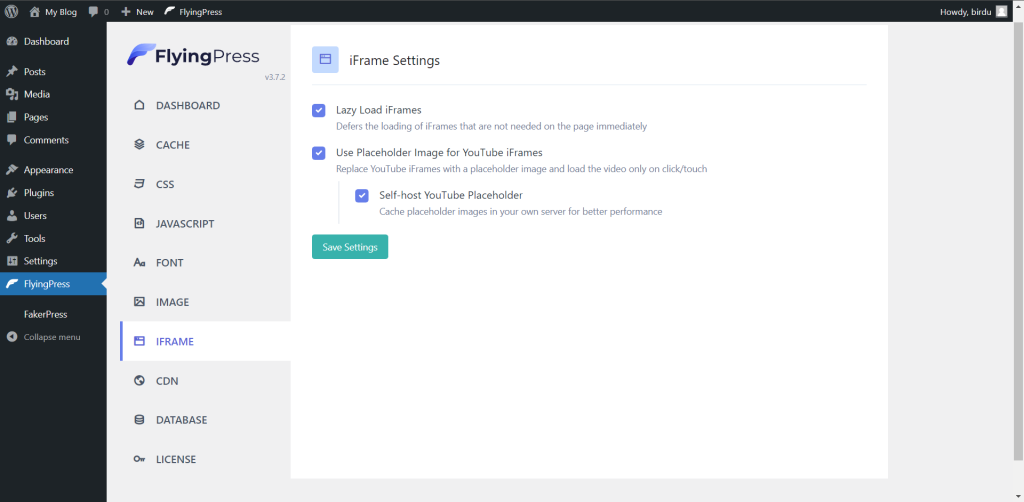Click the user avatar icon

[1001, 11]
